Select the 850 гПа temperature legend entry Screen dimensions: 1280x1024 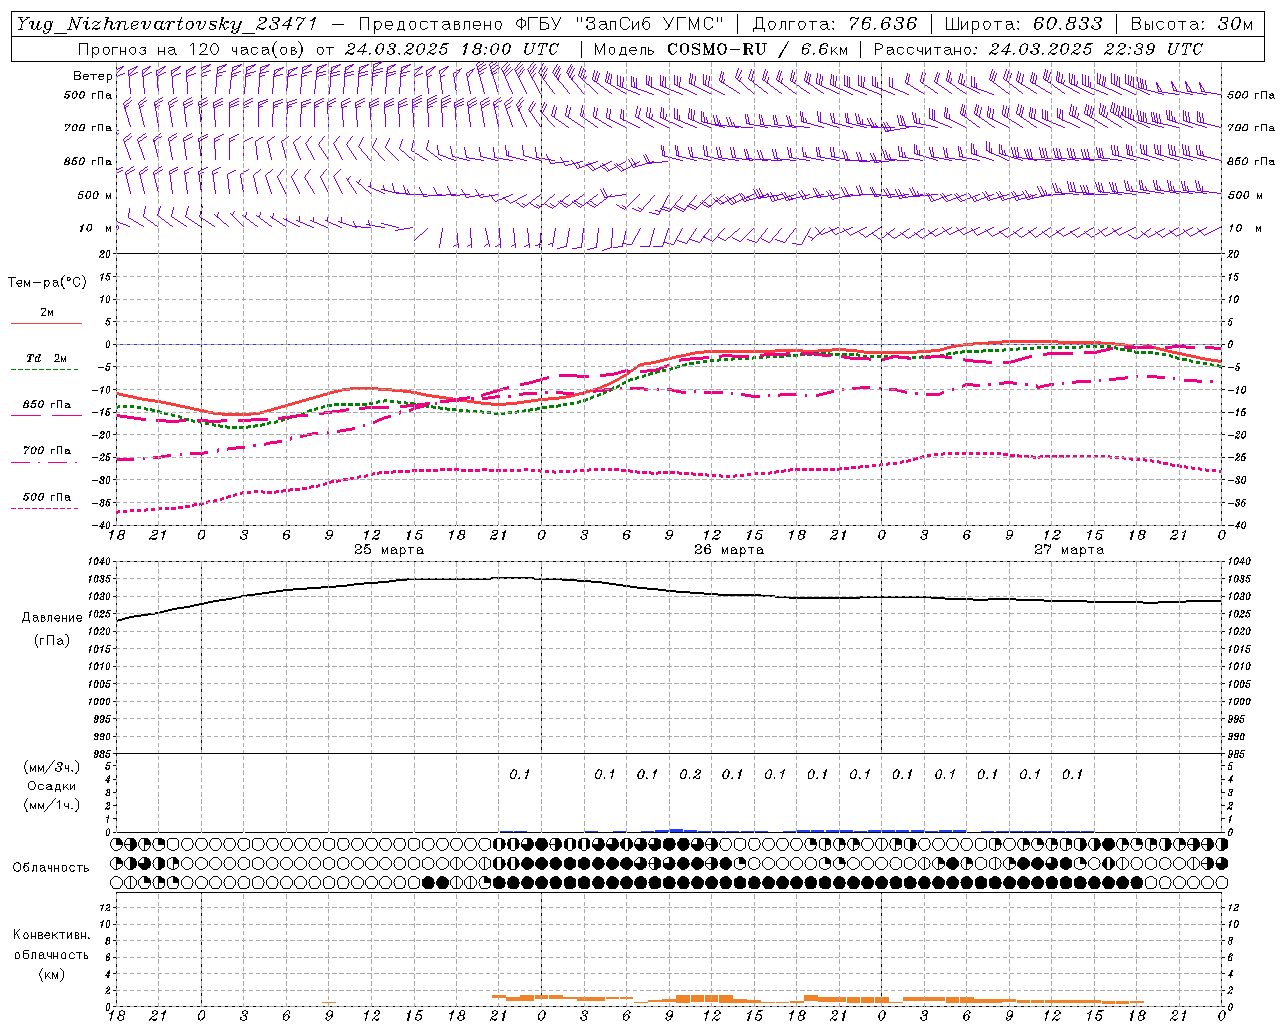[46, 405]
